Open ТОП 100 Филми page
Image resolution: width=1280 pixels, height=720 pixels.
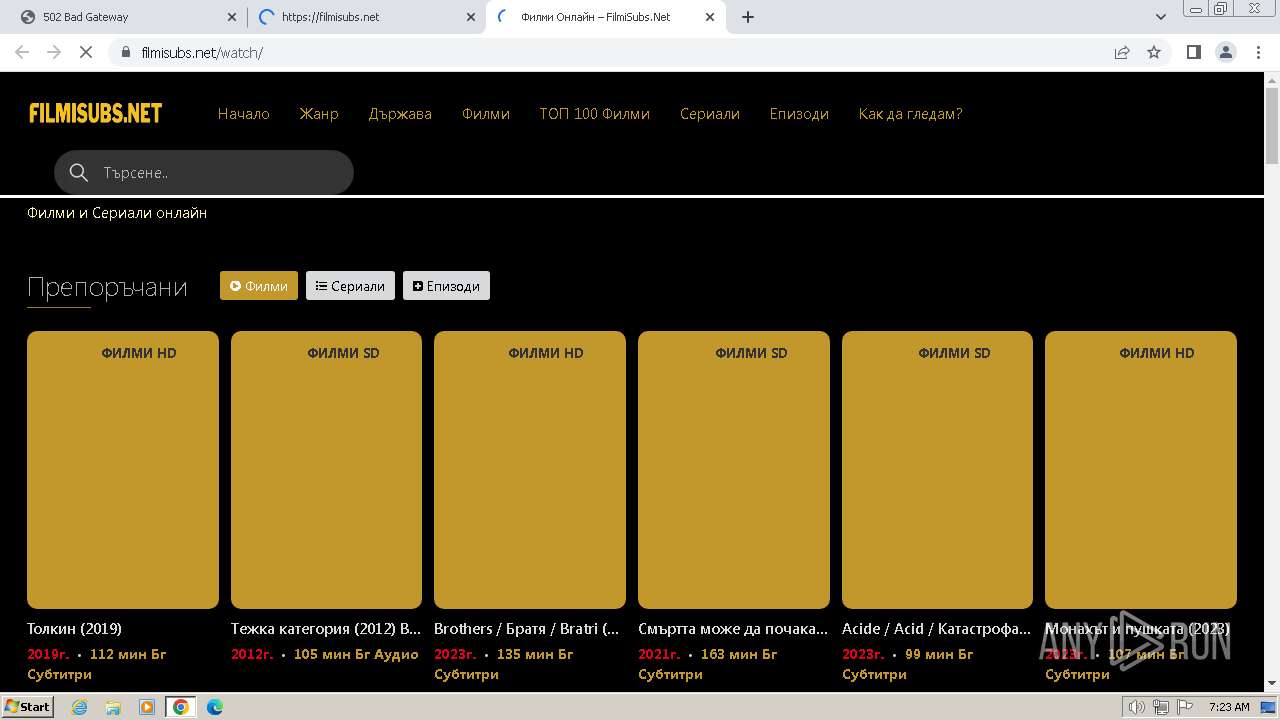[x=595, y=114]
